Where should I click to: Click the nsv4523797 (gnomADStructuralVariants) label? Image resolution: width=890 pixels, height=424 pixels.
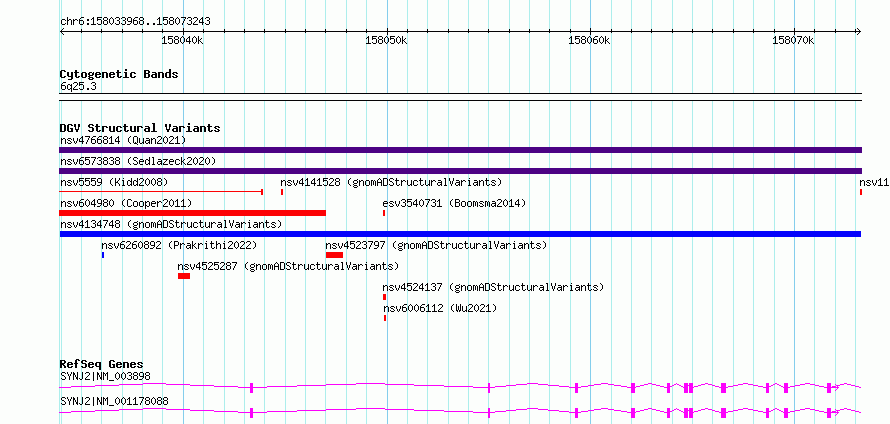(x=436, y=245)
